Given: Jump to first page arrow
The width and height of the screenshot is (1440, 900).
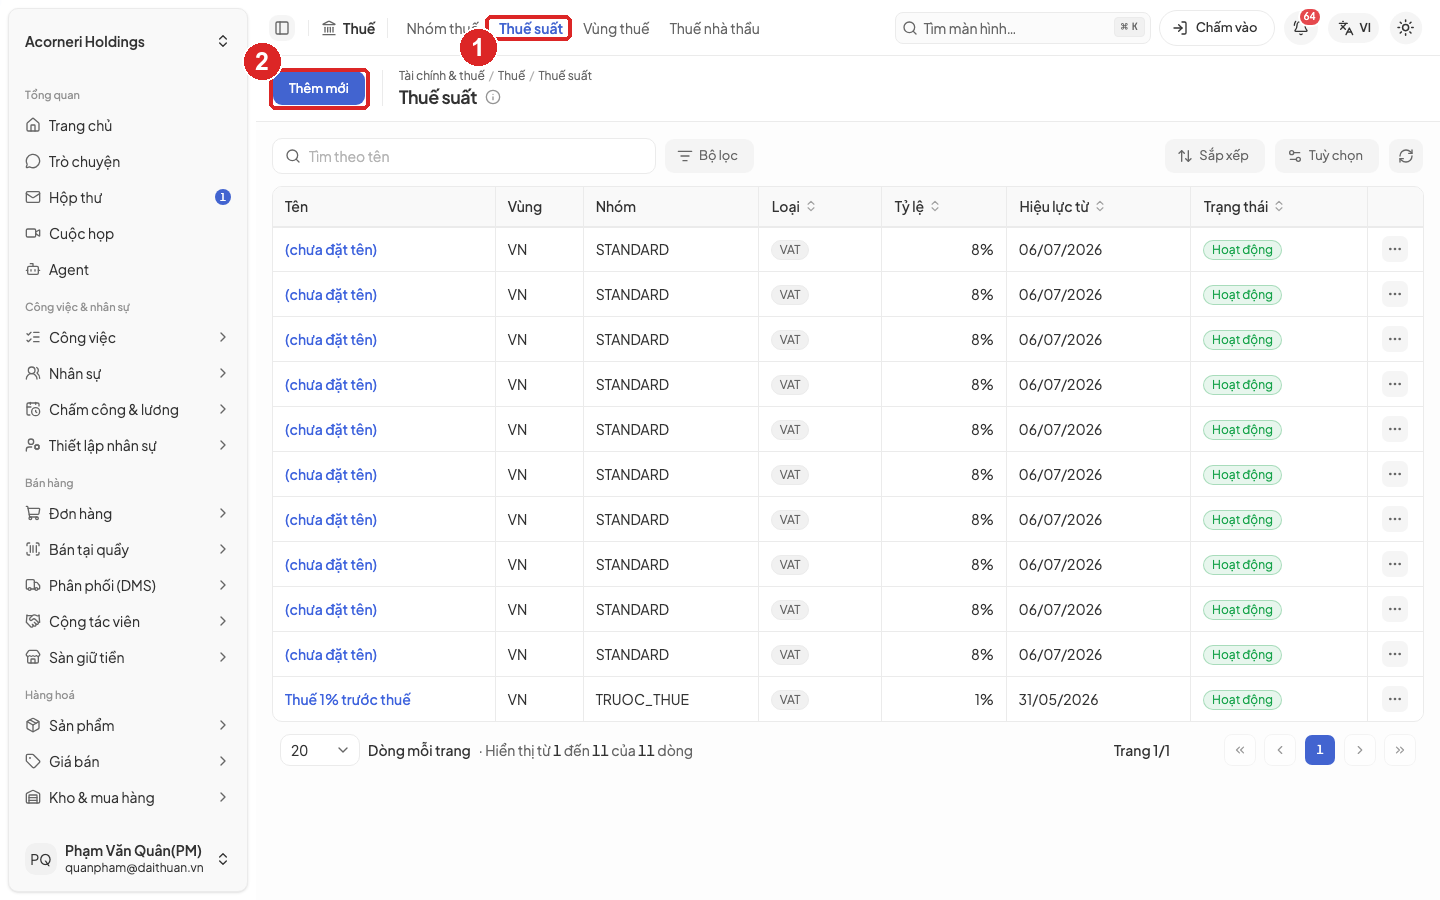Looking at the screenshot, I should 1239,750.
